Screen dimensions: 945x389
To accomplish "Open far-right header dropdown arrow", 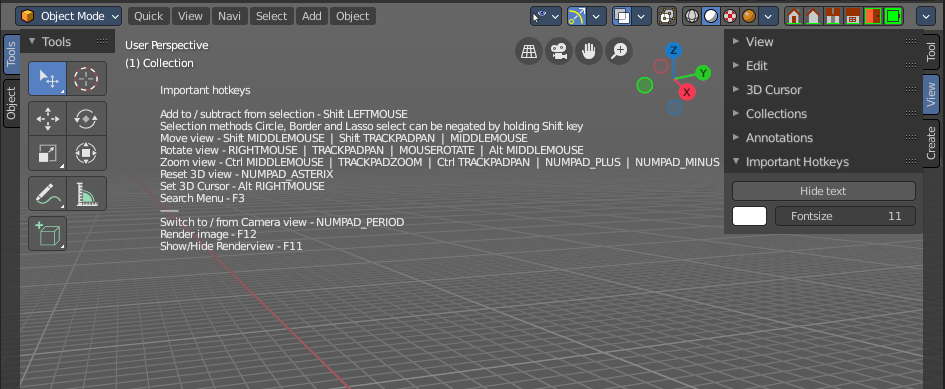I will (926, 16).
